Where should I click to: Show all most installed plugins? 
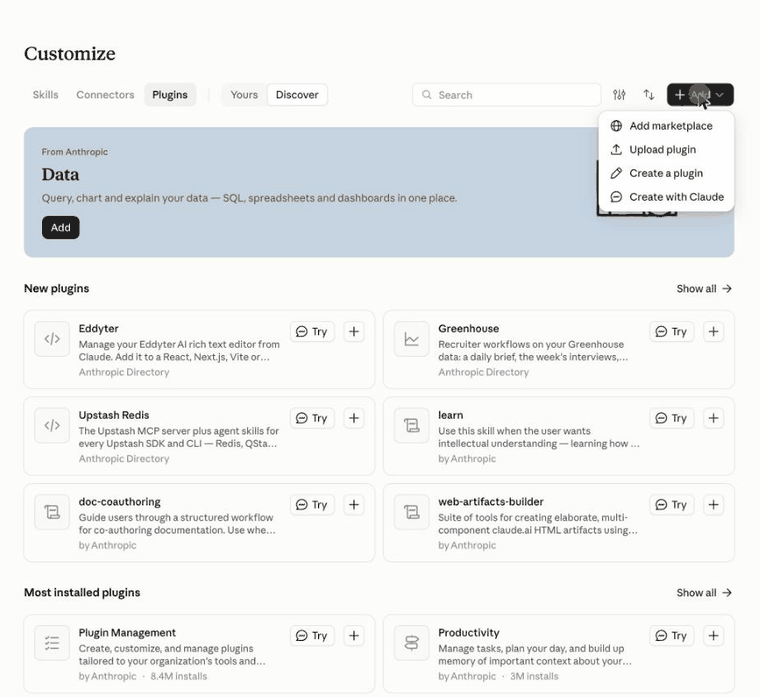pos(704,593)
